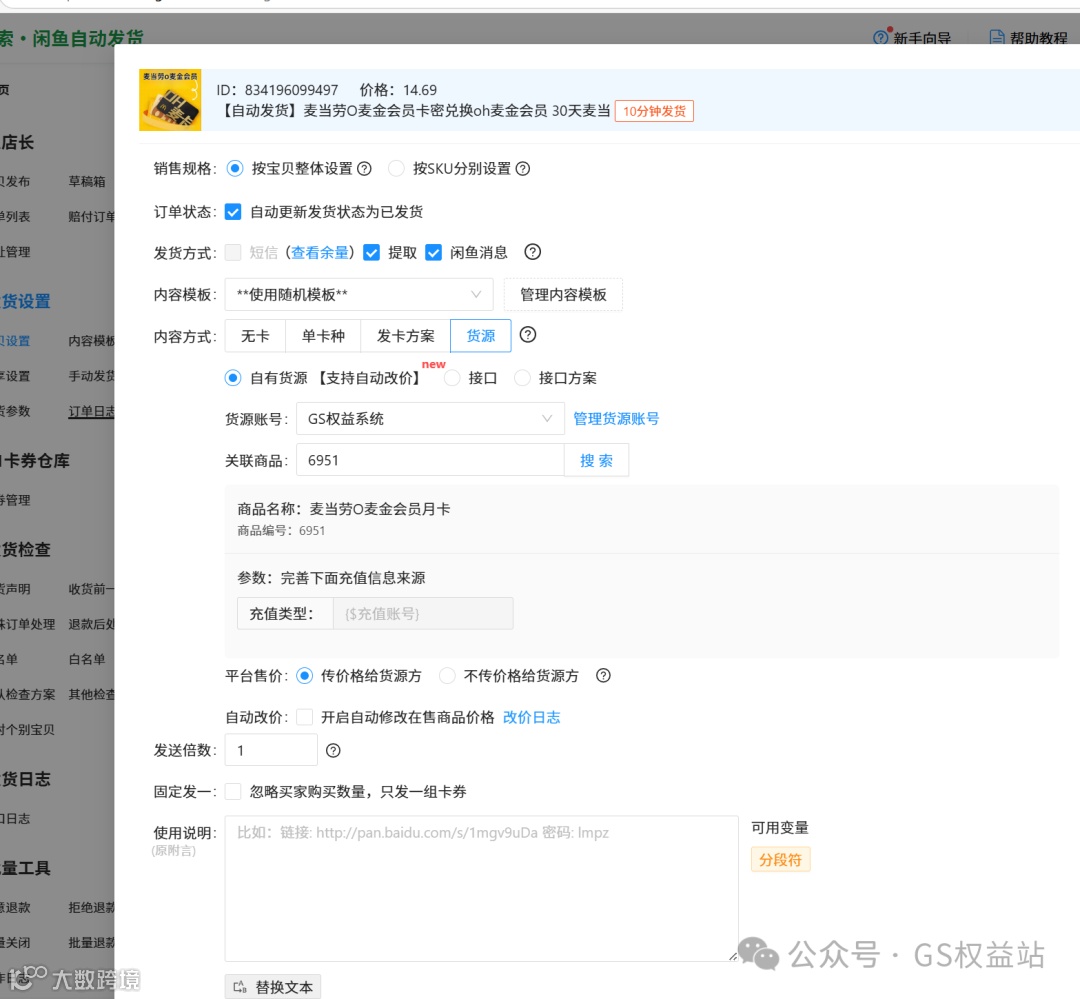Image resolution: width=1080 pixels, height=999 pixels.
Task: Click help icon after 不传价格给货源方
Action: point(603,676)
